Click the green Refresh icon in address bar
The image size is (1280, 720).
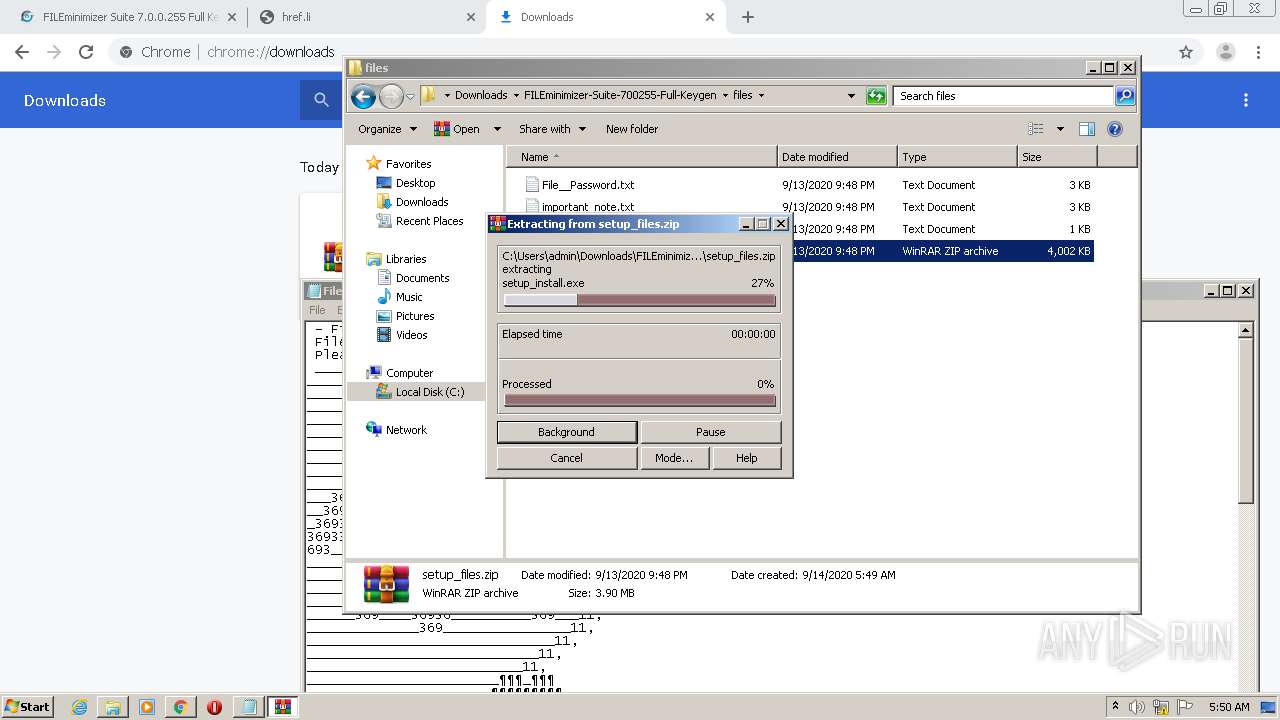point(876,96)
